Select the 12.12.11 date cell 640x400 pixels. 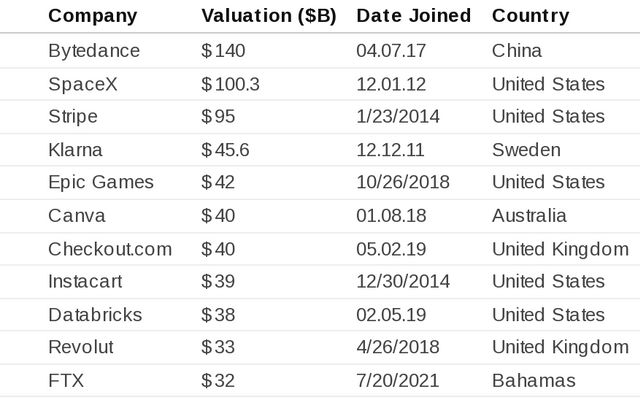click(390, 150)
